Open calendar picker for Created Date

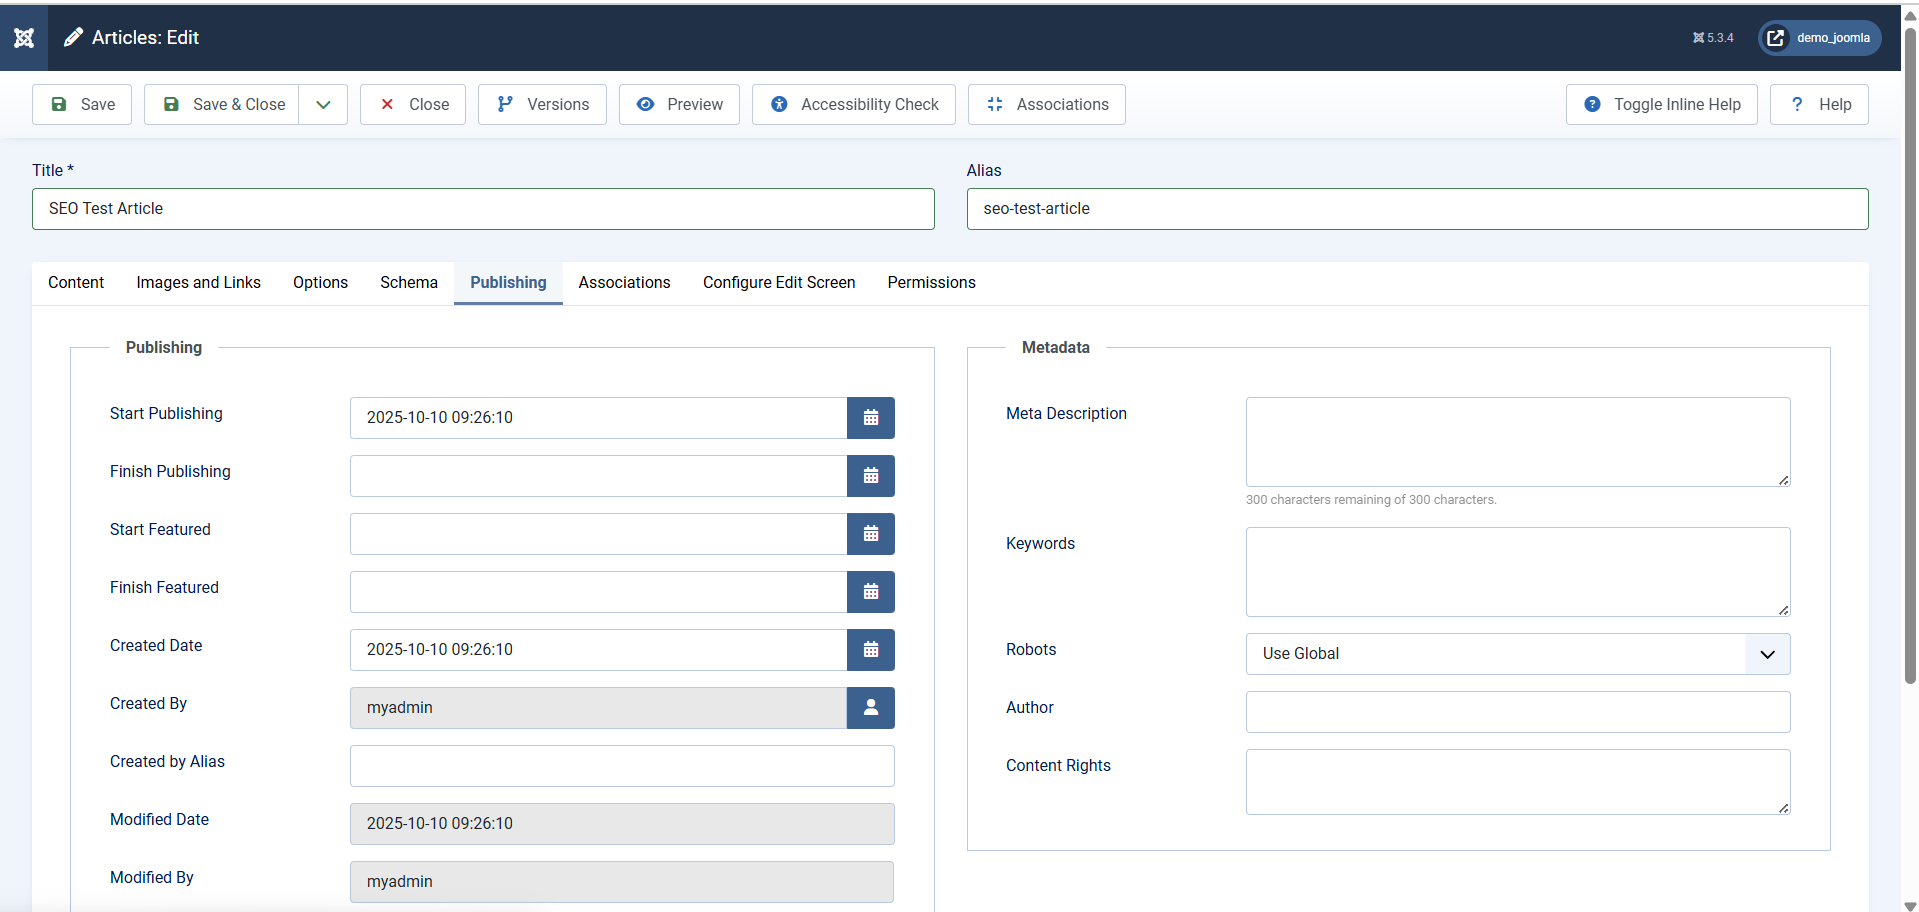point(870,650)
